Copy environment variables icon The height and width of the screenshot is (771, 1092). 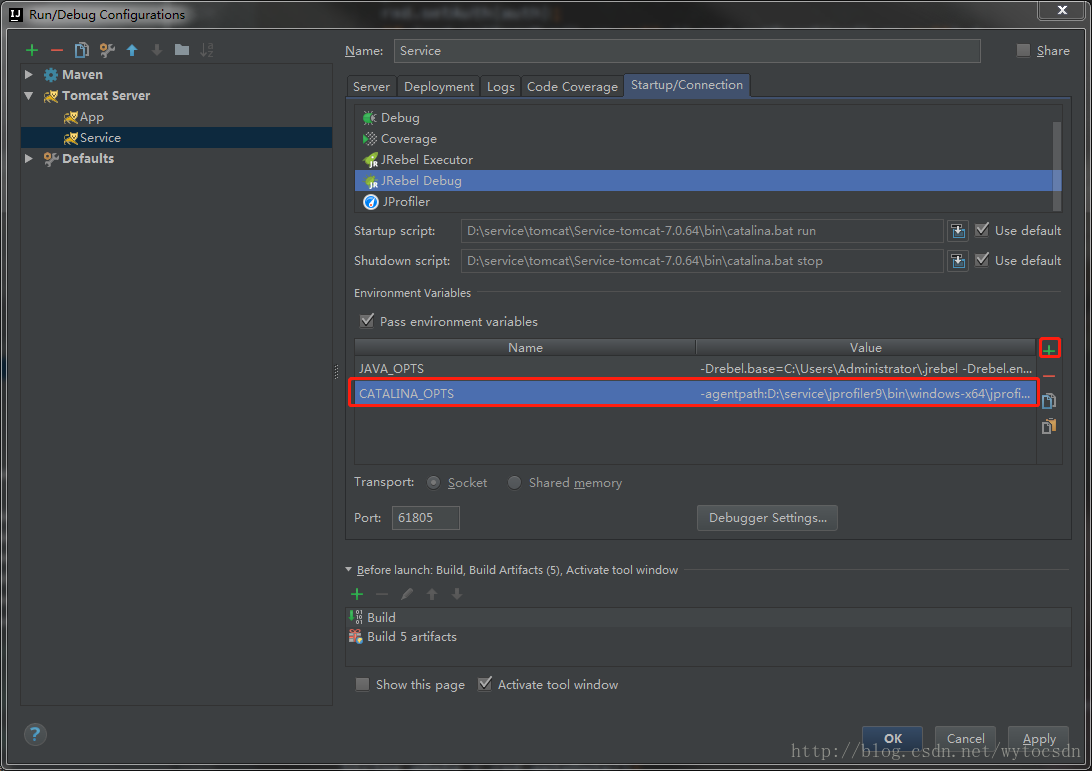tap(1049, 400)
